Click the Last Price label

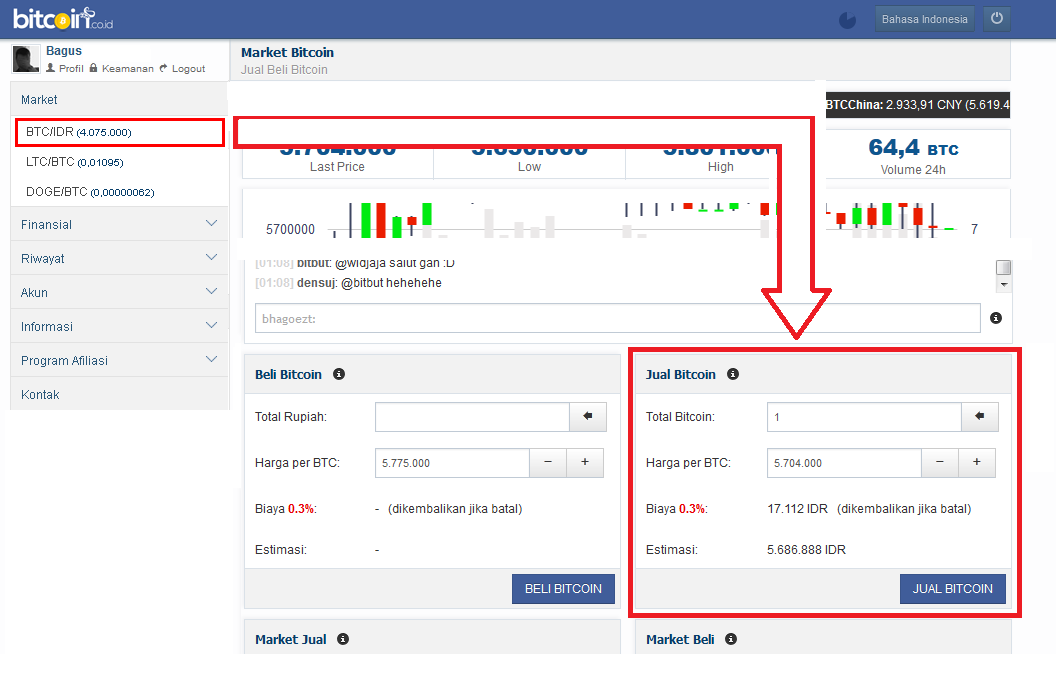(337, 166)
